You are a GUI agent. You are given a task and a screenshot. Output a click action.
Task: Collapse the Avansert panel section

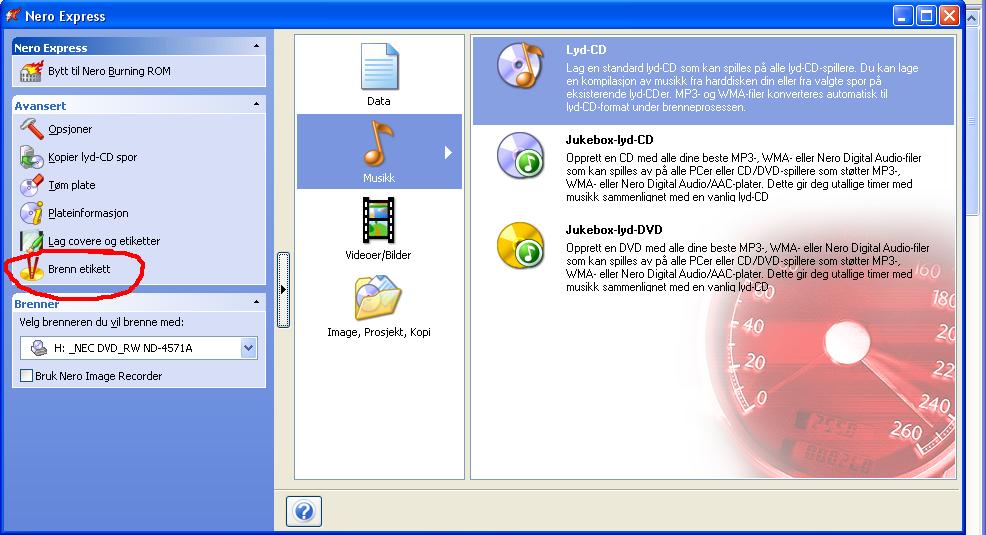(256, 104)
